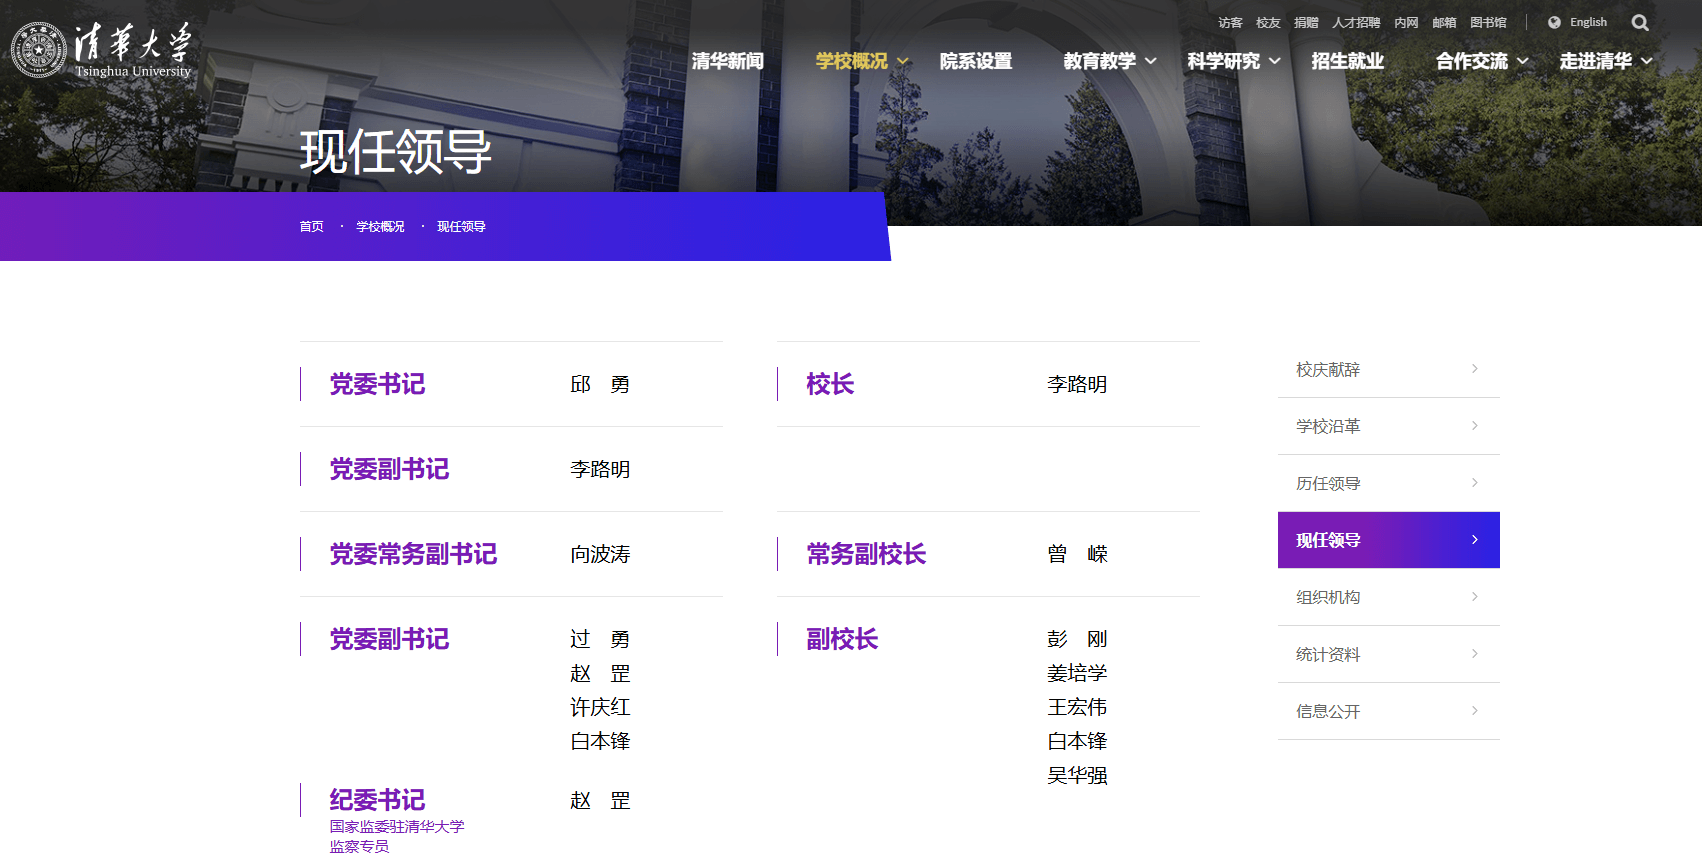The height and width of the screenshot is (867, 1702).
Task: Click the name 姜培学
Action: pyautogui.click(x=1077, y=674)
